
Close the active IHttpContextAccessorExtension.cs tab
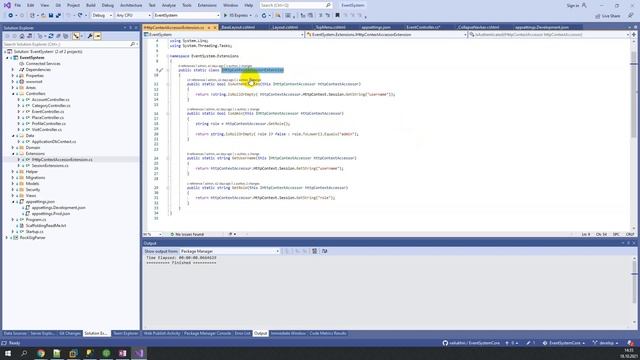pos(215,28)
